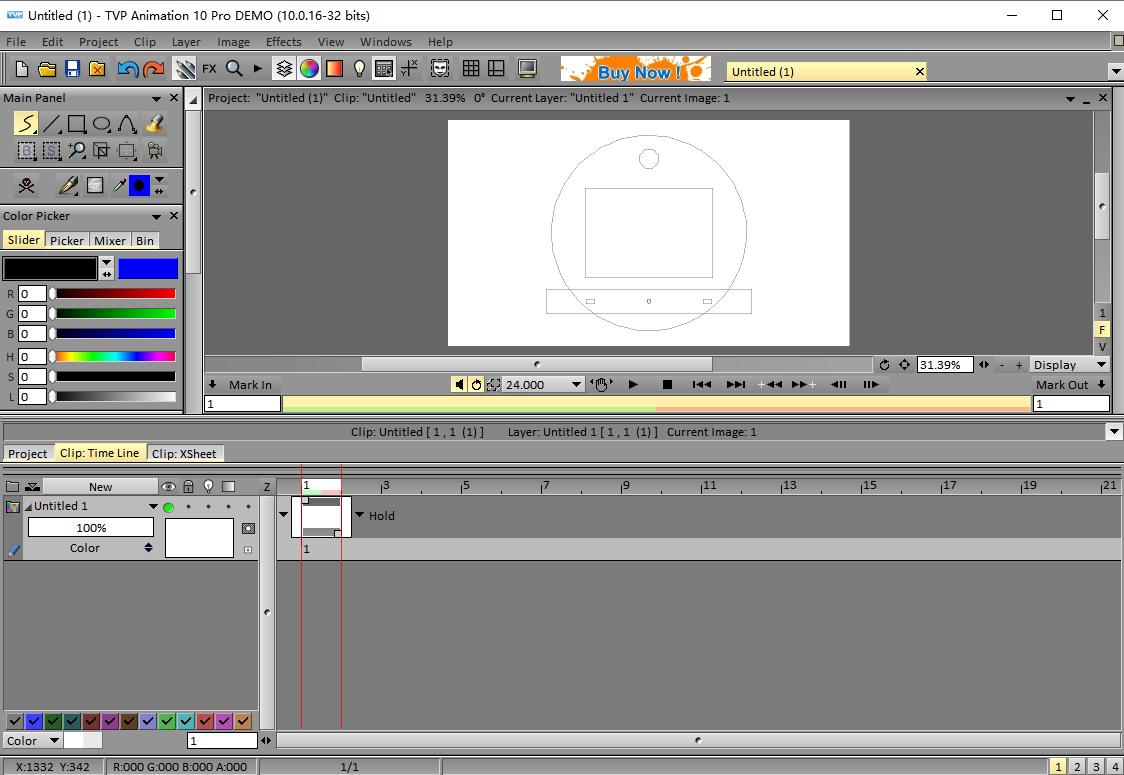Click the zoom 31.39% input field
Image resolution: width=1124 pixels, height=775 pixels.
(945, 365)
